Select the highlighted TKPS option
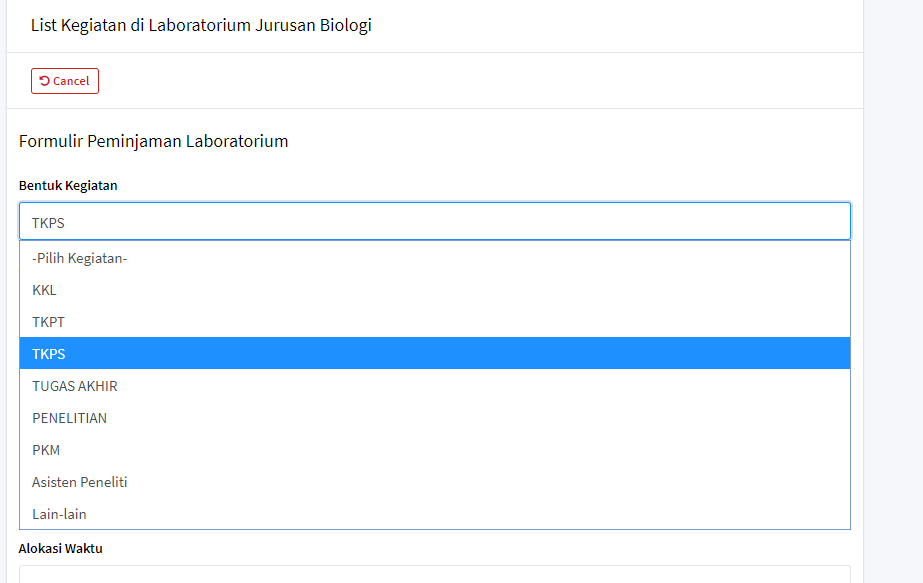 pos(48,354)
